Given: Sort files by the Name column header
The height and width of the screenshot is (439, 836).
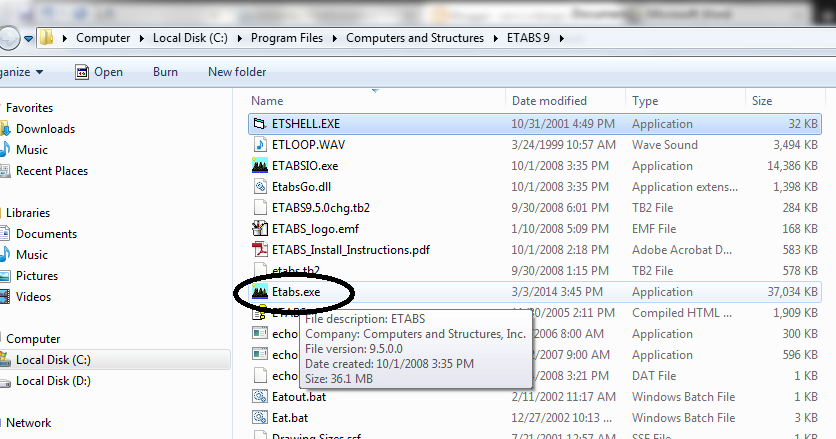Looking at the screenshot, I should coord(376,101).
